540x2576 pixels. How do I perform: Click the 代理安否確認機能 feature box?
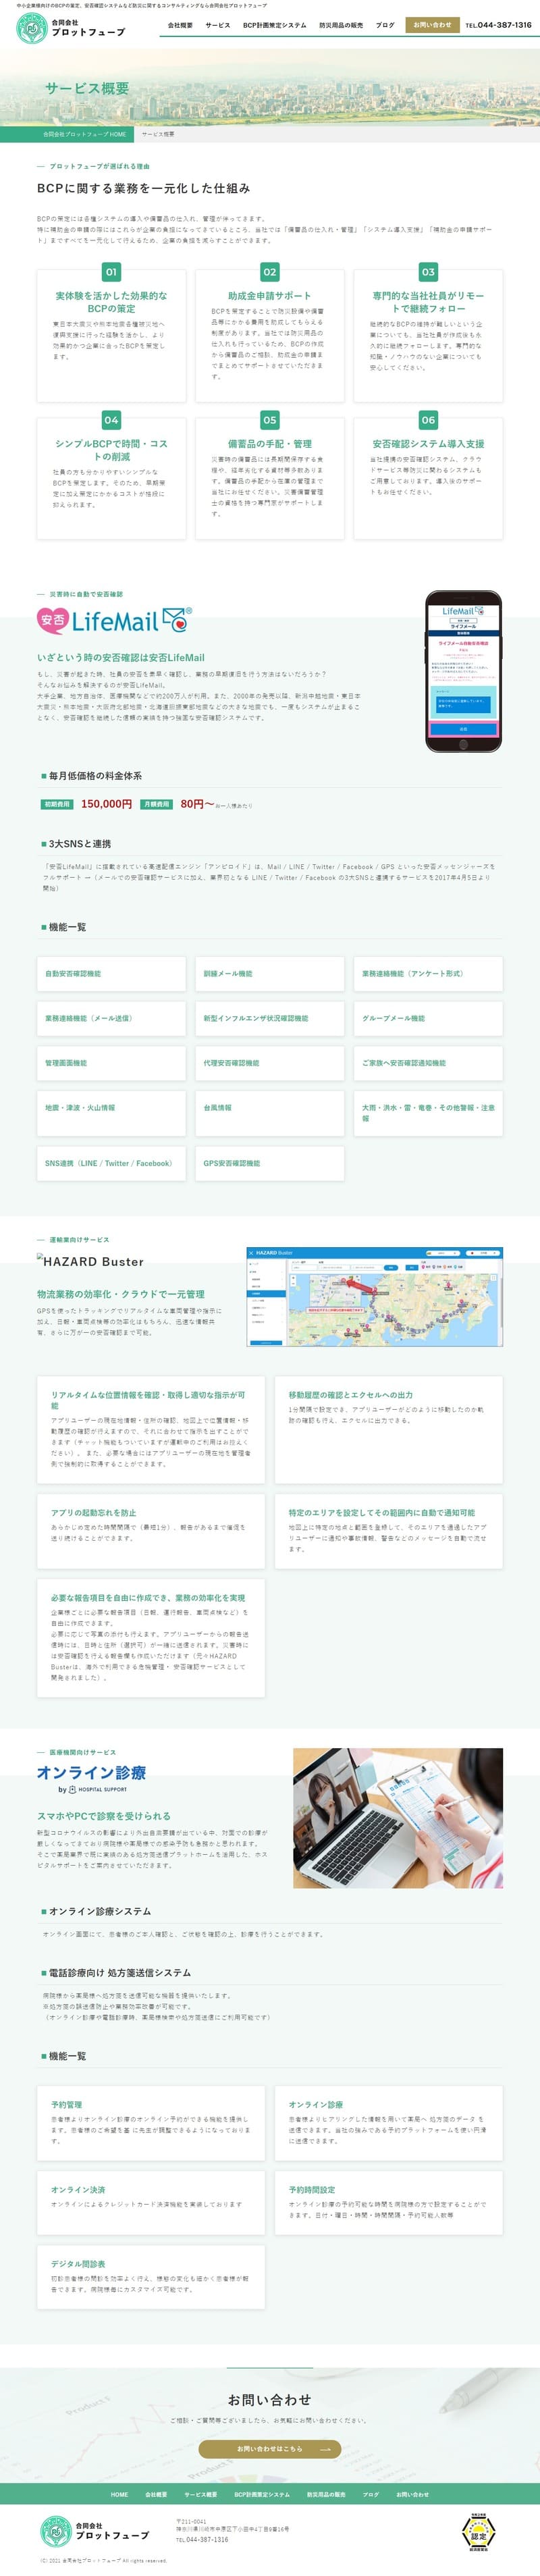pyautogui.click(x=270, y=1064)
